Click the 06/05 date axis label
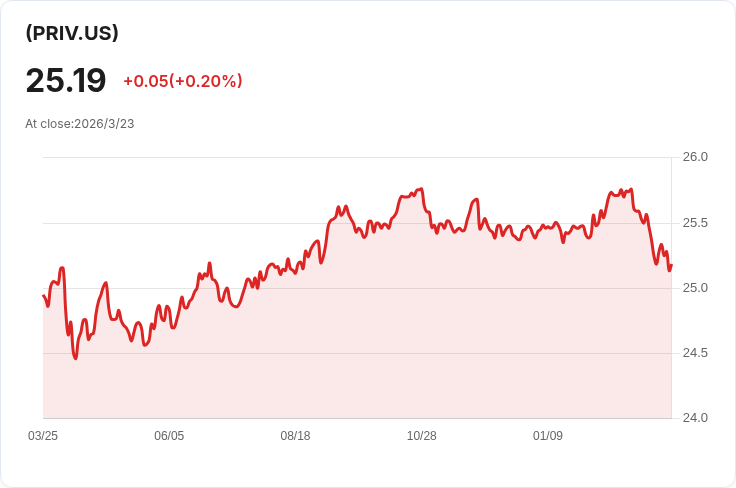 (169, 436)
